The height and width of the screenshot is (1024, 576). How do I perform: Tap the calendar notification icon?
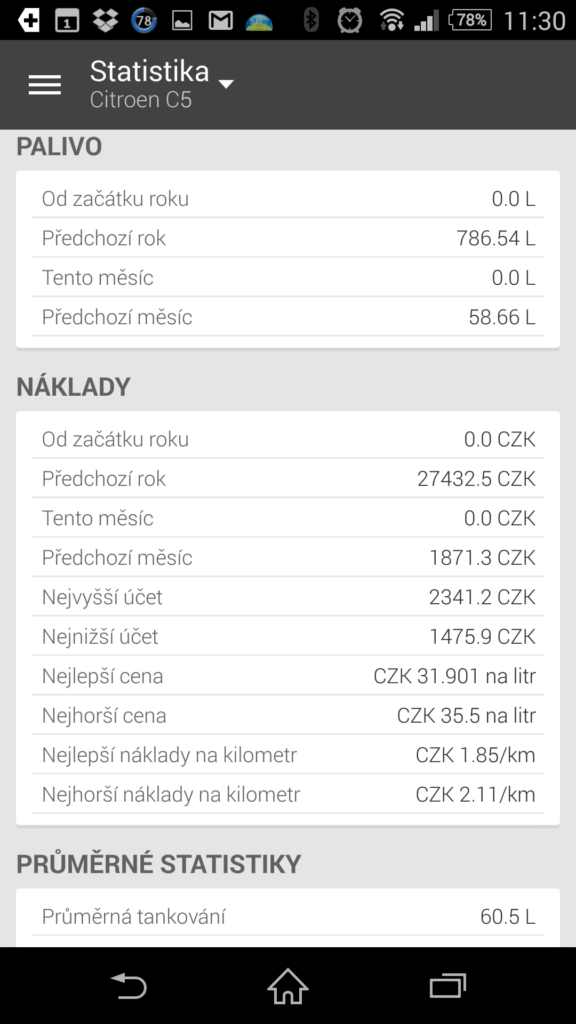[67, 21]
